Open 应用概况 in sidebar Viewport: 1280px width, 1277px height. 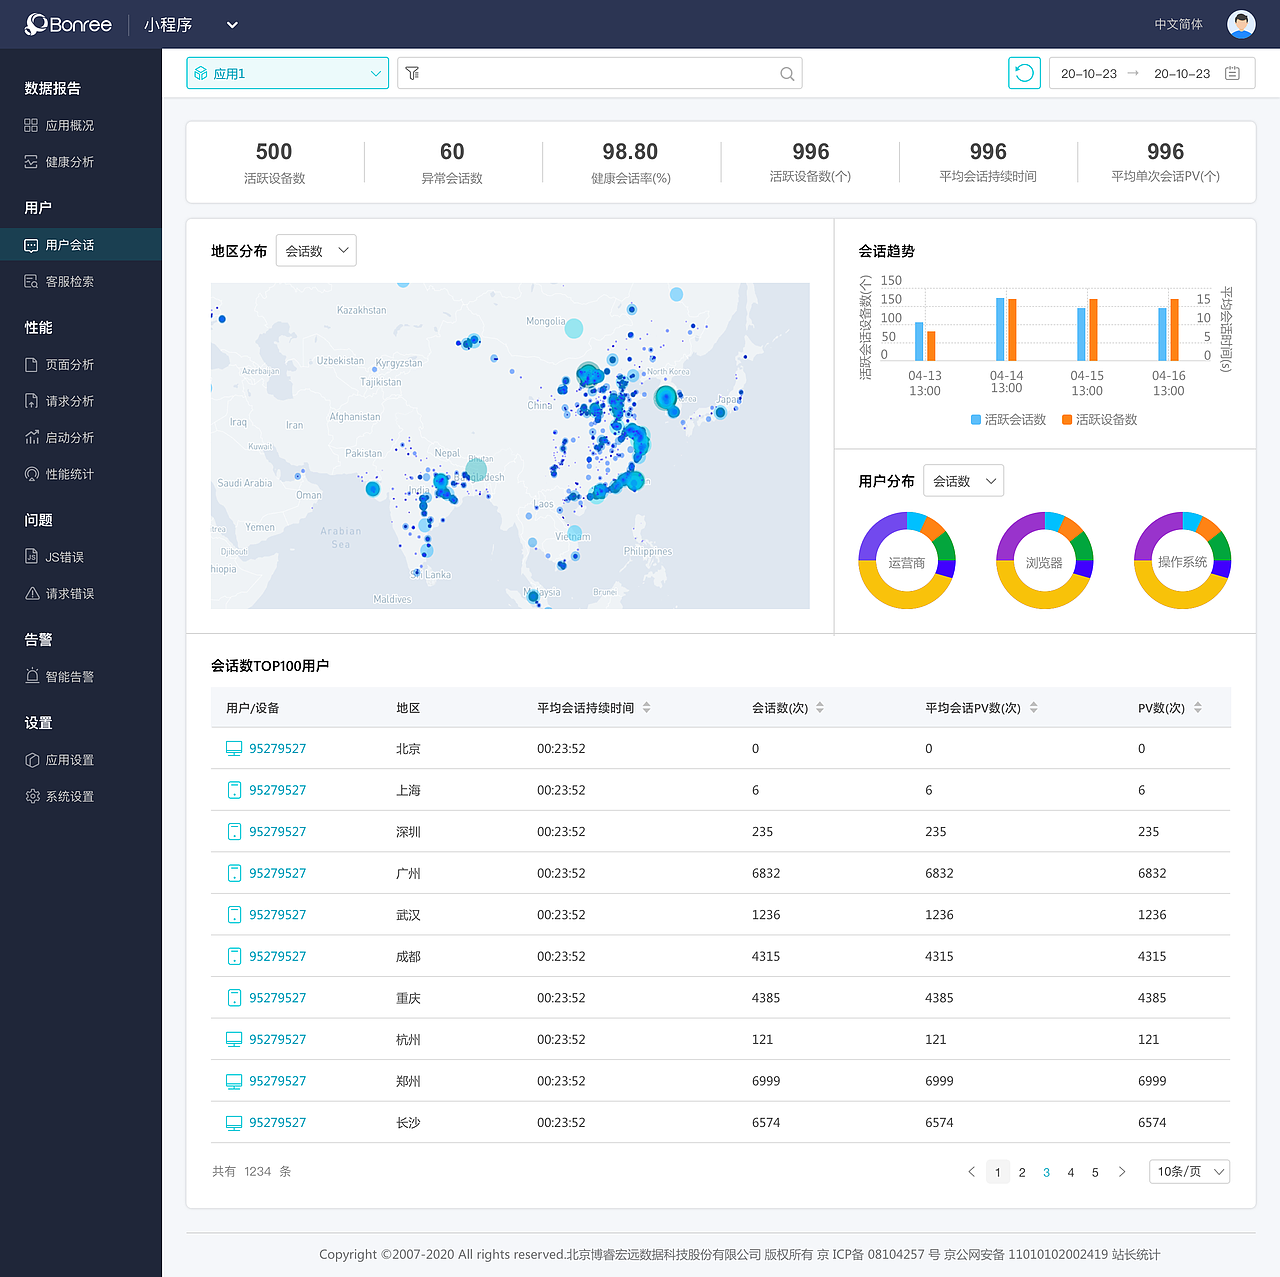pos(70,125)
